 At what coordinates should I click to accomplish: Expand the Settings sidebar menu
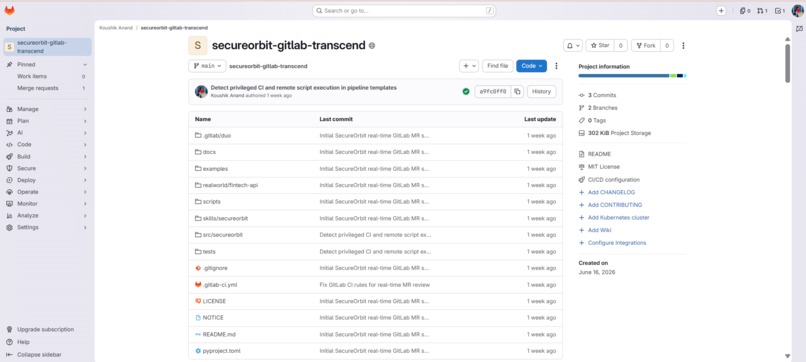click(47, 227)
